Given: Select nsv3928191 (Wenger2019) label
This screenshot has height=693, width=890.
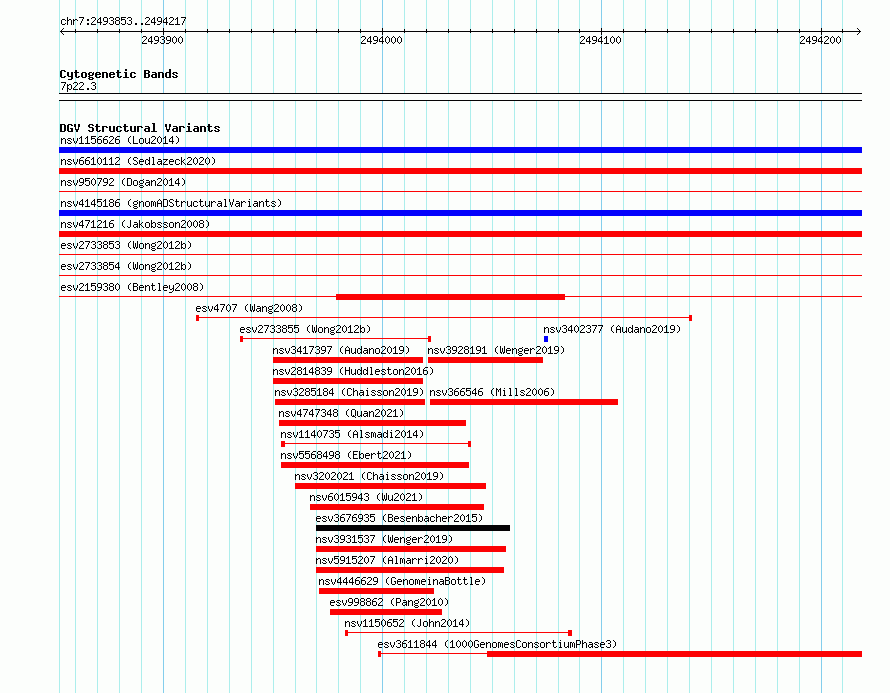Looking at the screenshot, I should tap(496, 350).
